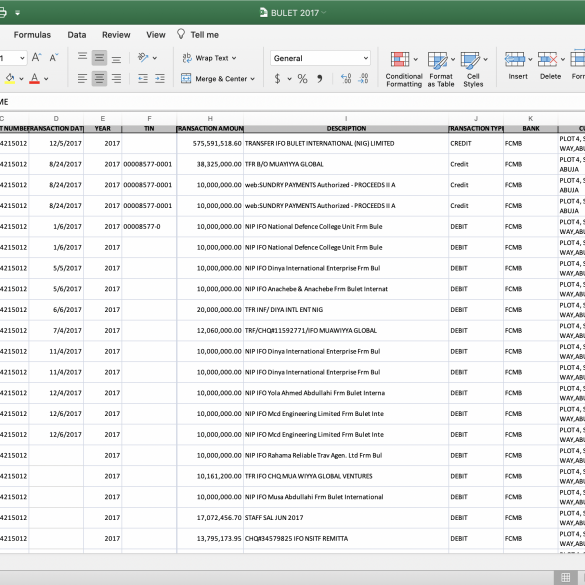585x585 pixels.
Task: Align text left
Action: [82, 78]
